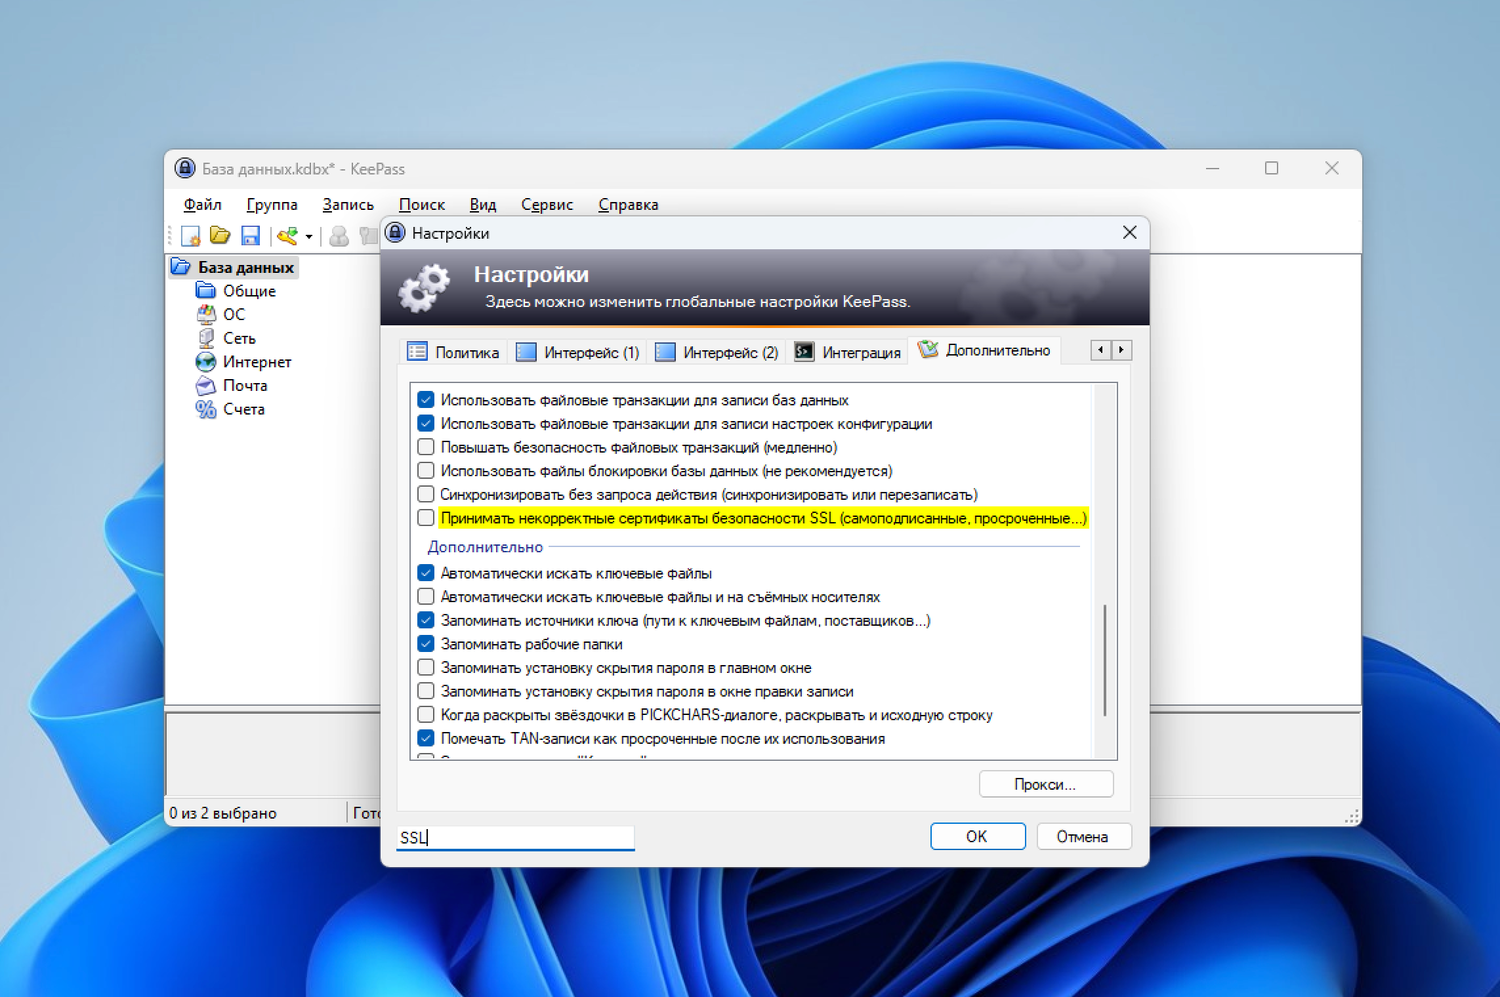Open the dropdown arrow beside the key icon

pos(309,237)
